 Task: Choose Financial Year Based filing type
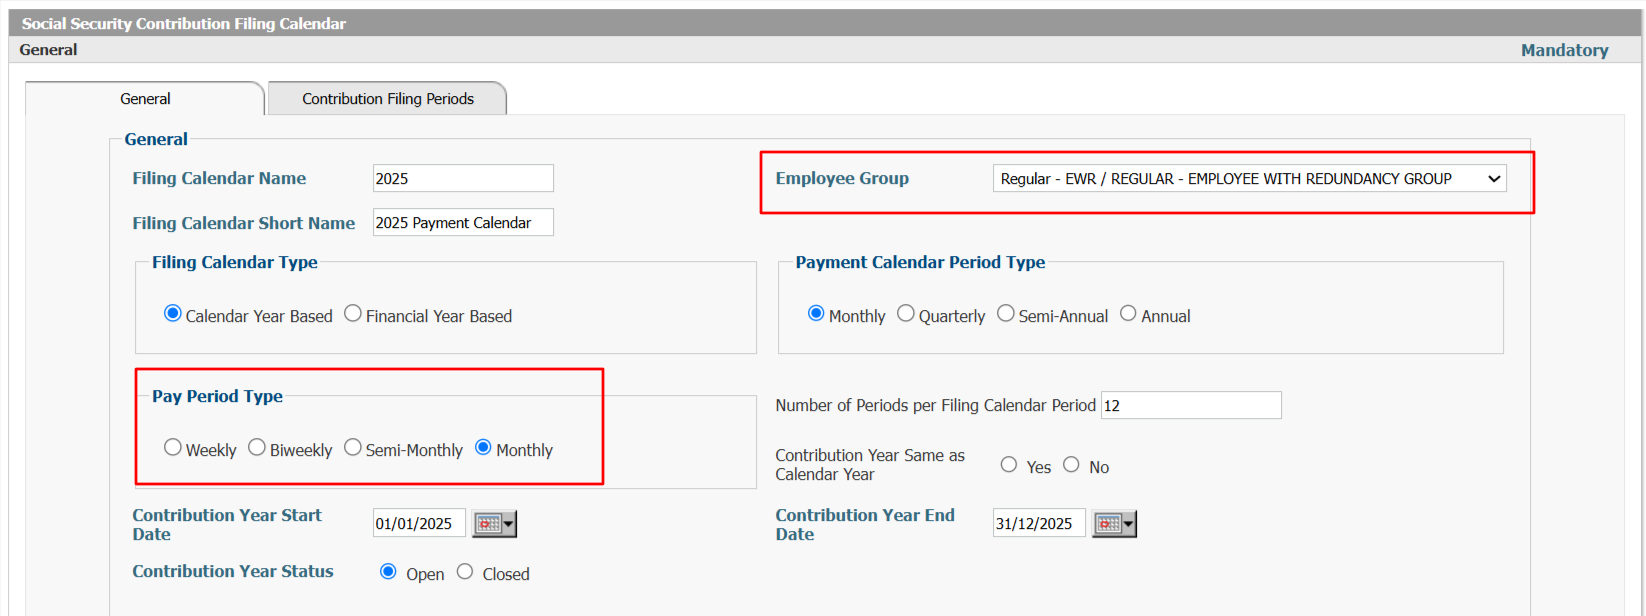(353, 314)
